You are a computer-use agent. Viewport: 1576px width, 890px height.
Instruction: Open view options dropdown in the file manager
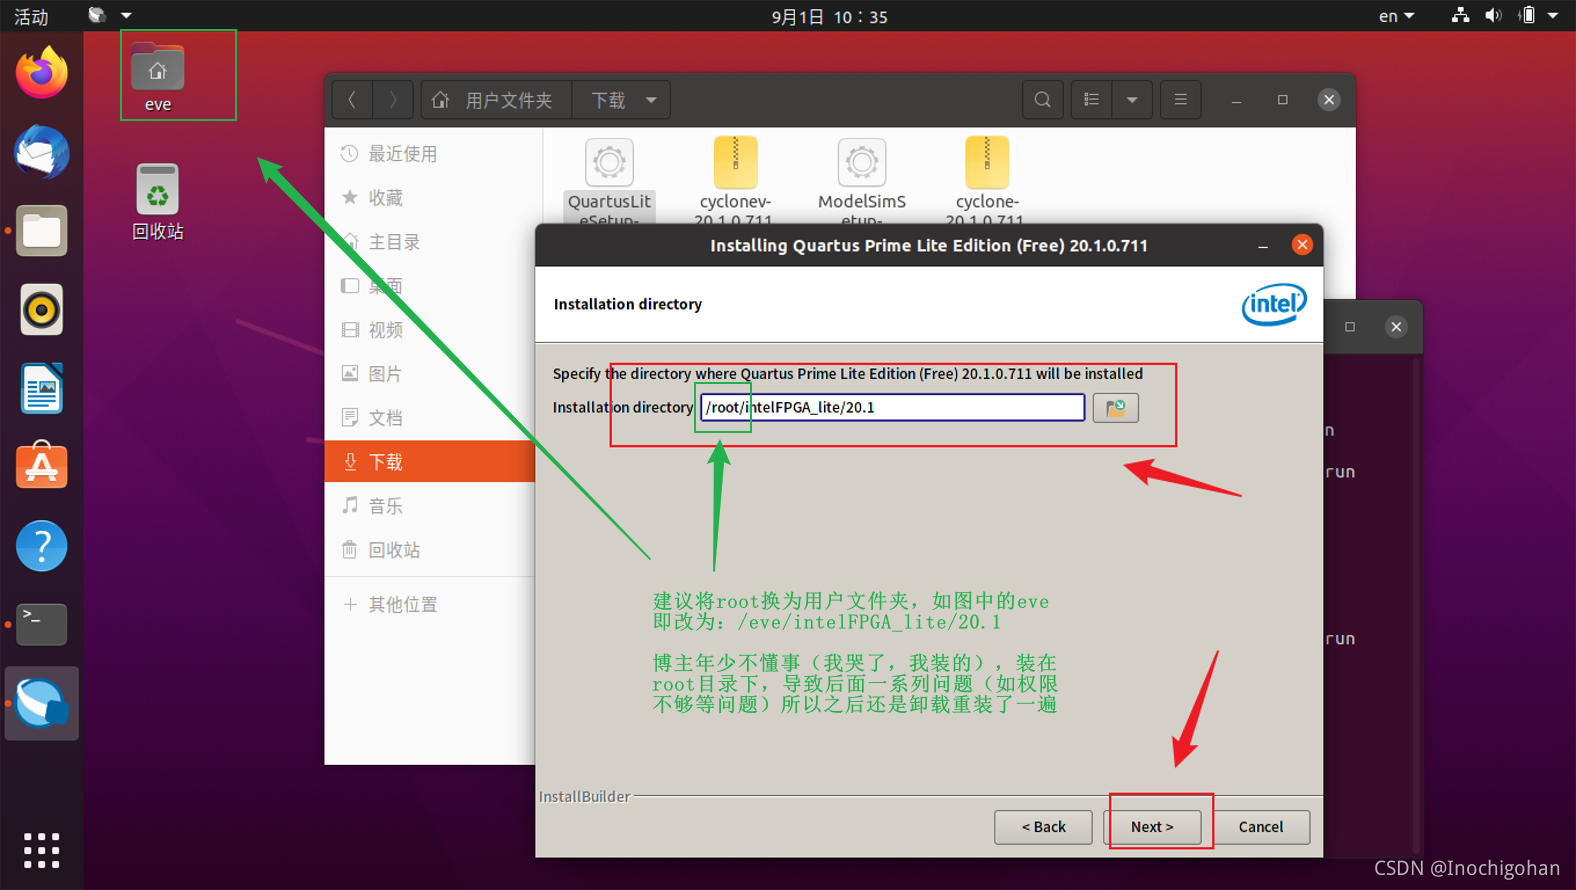click(x=1132, y=100)
